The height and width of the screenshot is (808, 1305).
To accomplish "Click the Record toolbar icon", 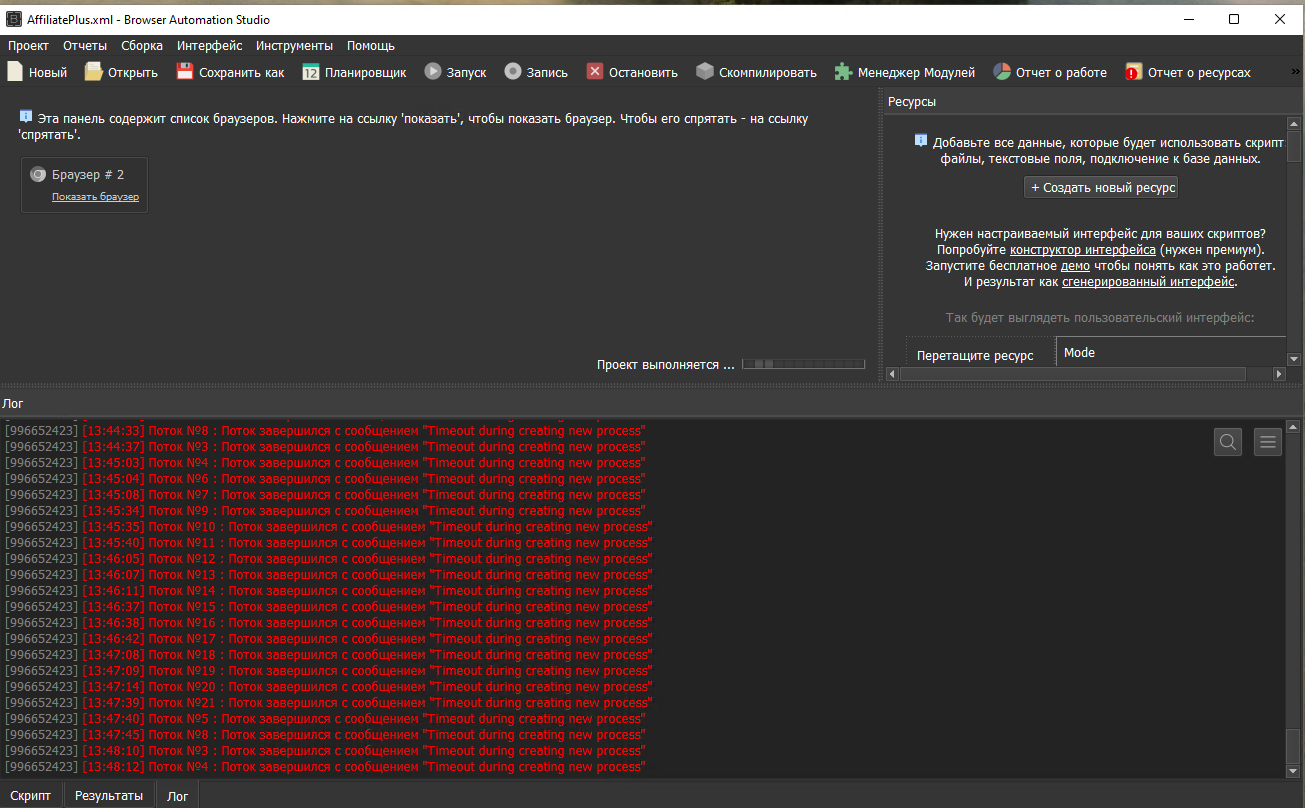I will click(513, 72).
